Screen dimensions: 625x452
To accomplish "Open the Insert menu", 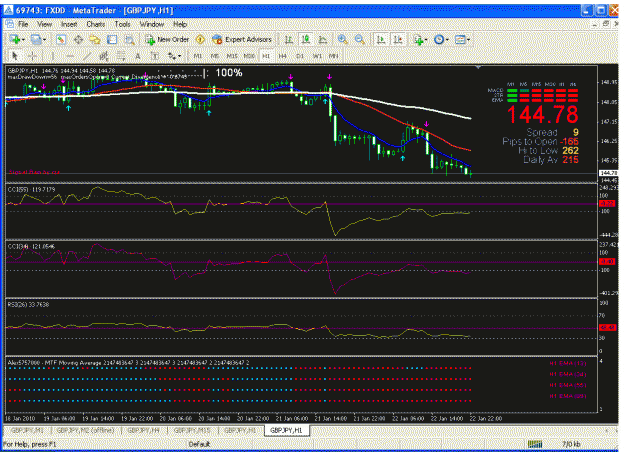I will tap(69, 24).
